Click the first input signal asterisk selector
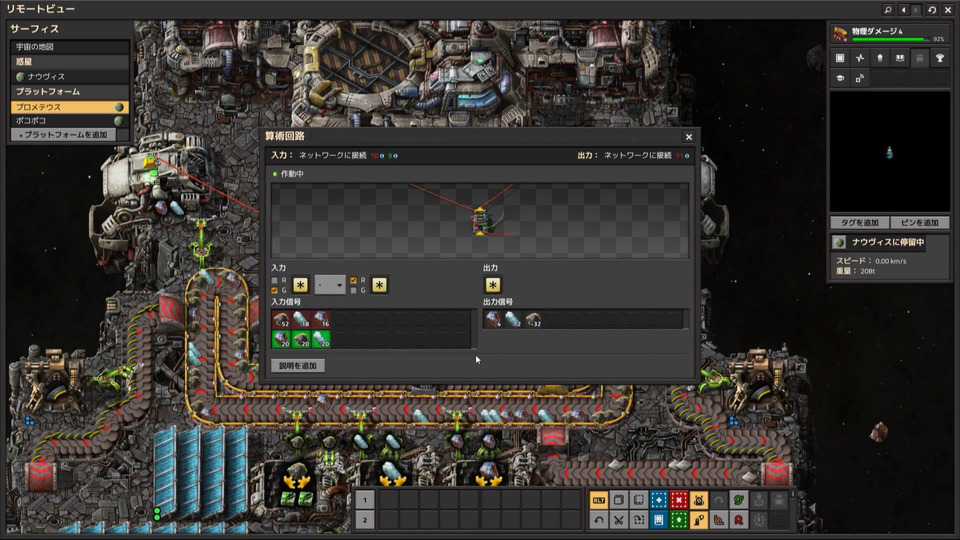 click(300, 285)
